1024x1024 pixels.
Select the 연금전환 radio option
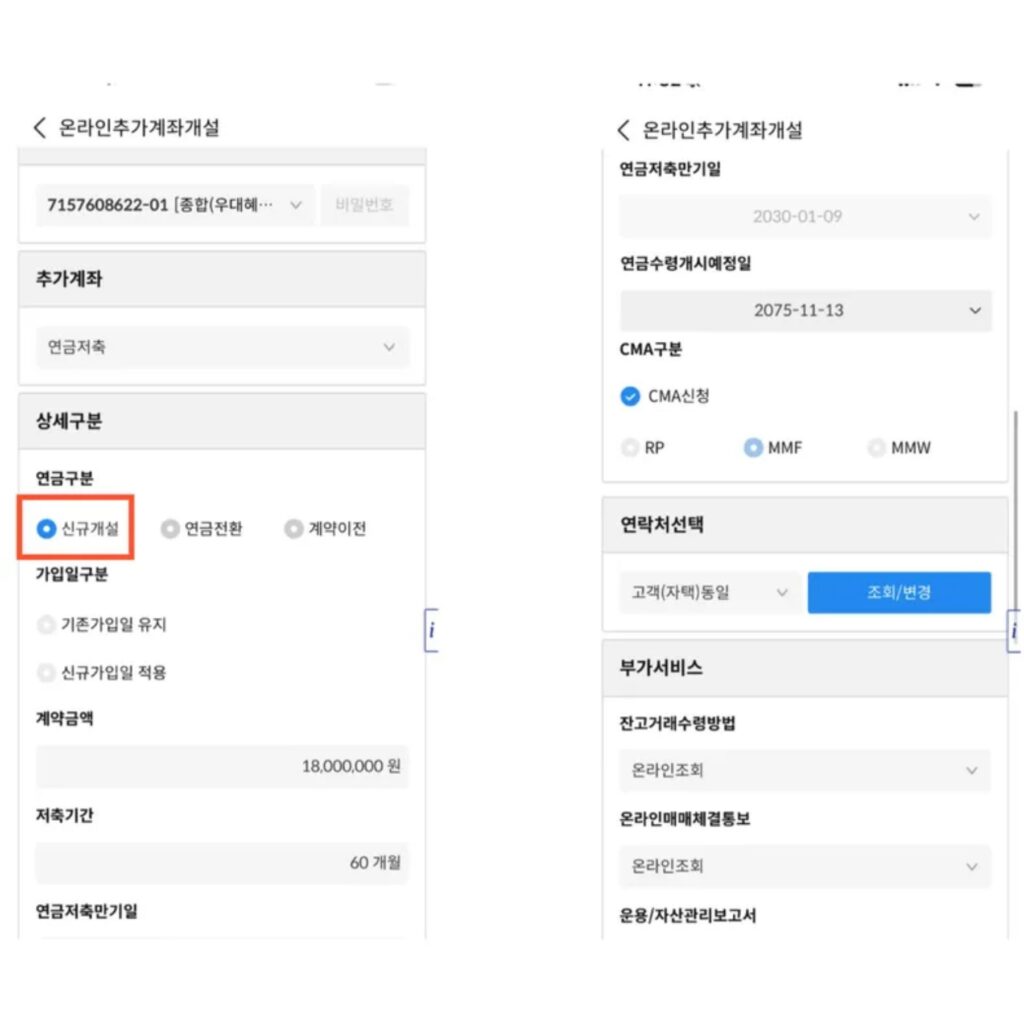tap(171, 529)
